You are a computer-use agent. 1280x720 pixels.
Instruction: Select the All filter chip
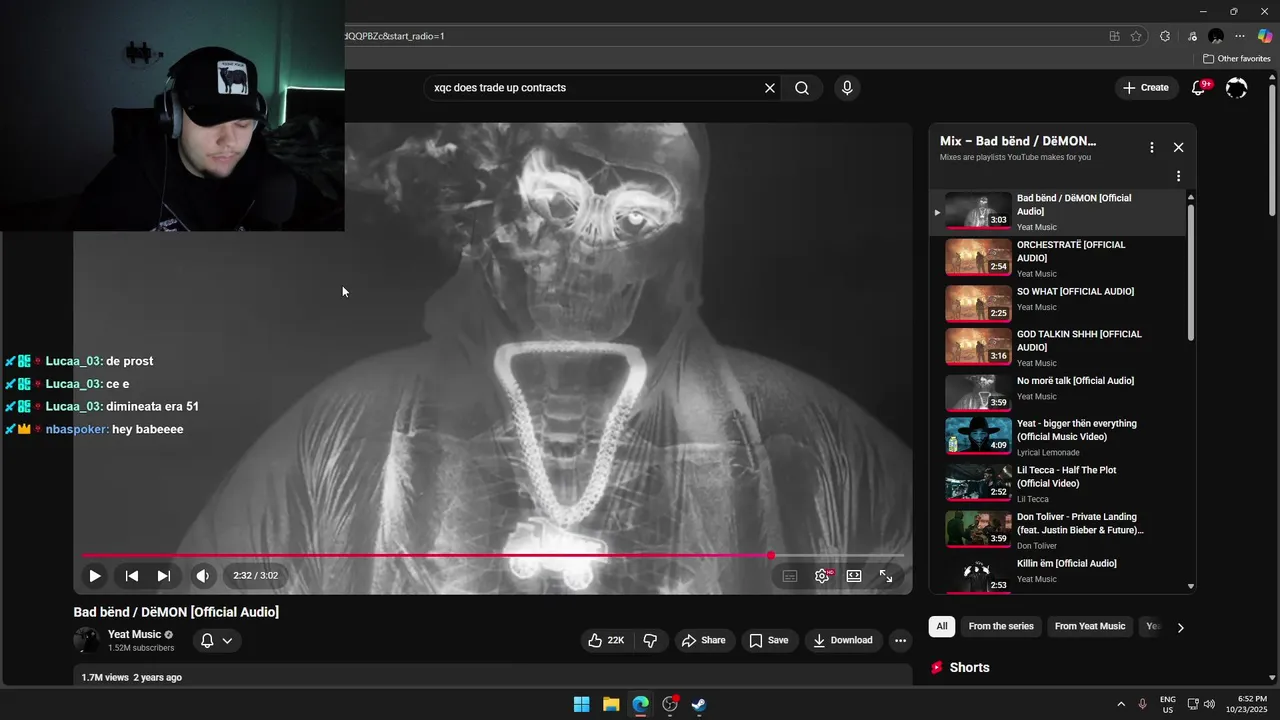942,627
